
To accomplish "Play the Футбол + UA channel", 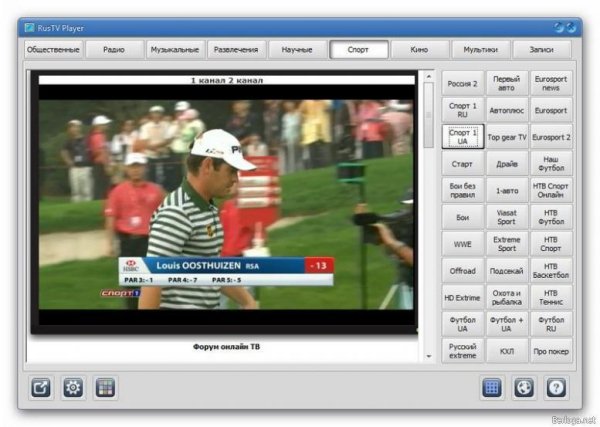I will coord(507,324).
